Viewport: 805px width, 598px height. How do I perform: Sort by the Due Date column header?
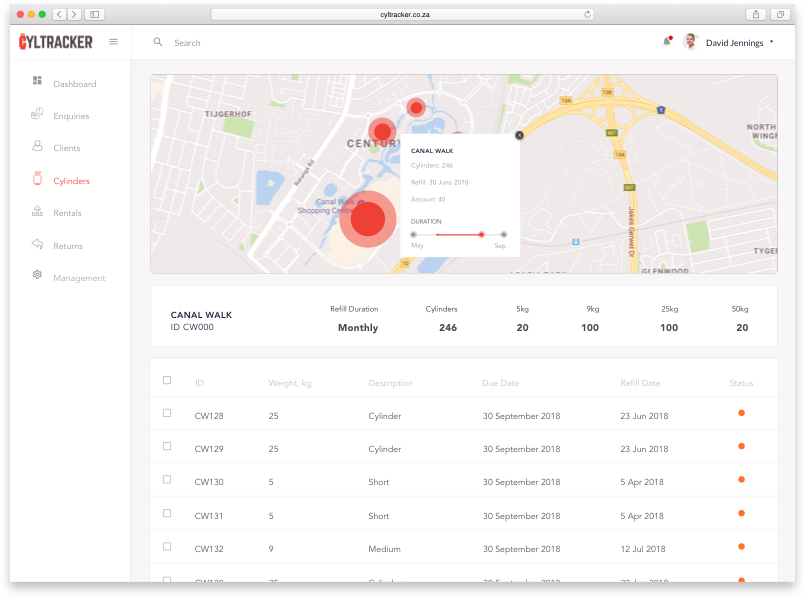pos(500,383)
